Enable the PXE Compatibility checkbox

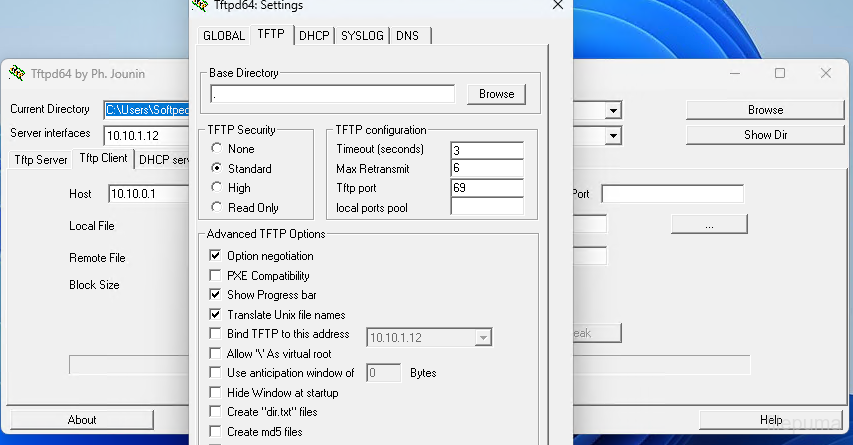215,276
